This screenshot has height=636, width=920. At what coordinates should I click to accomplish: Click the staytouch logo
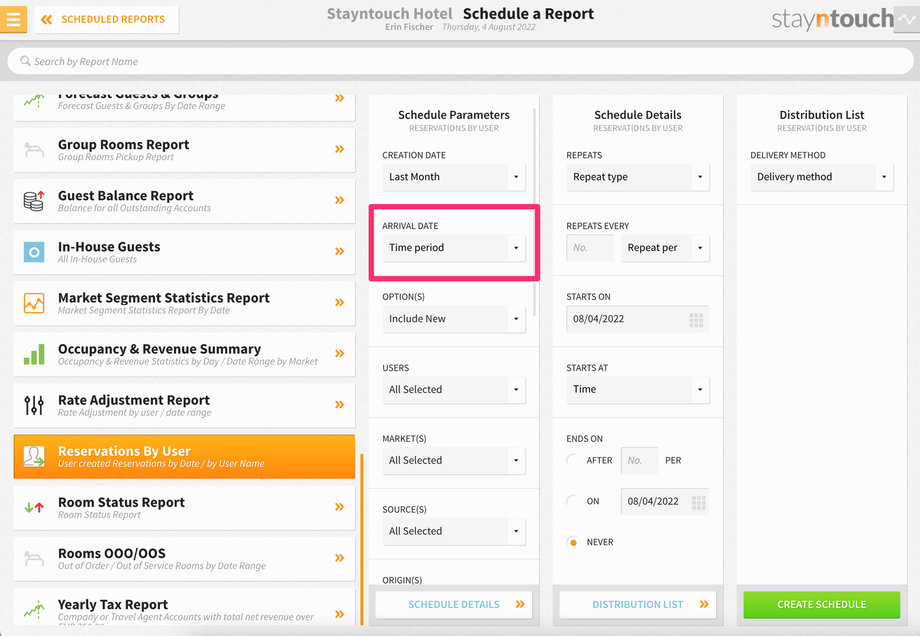833,19
